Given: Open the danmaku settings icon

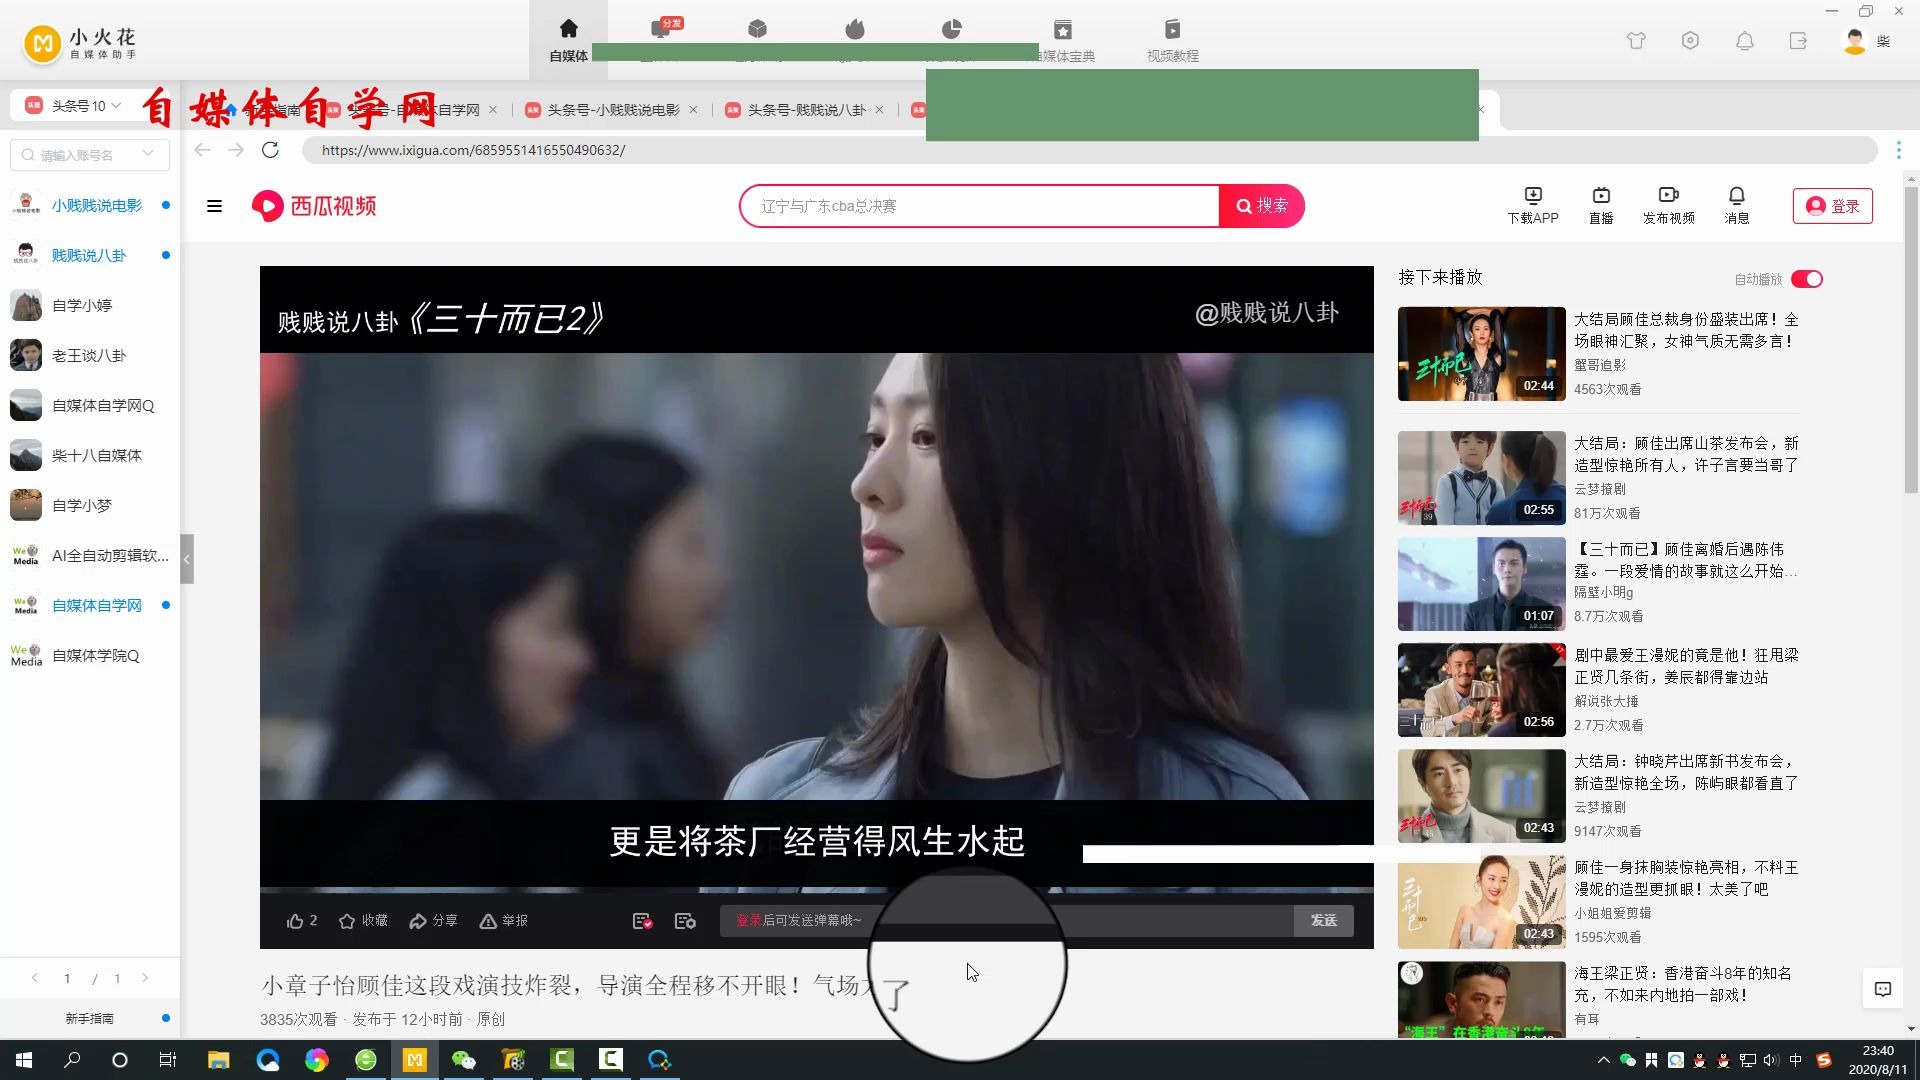Looking at the screenshot, I should click(685, 921).
